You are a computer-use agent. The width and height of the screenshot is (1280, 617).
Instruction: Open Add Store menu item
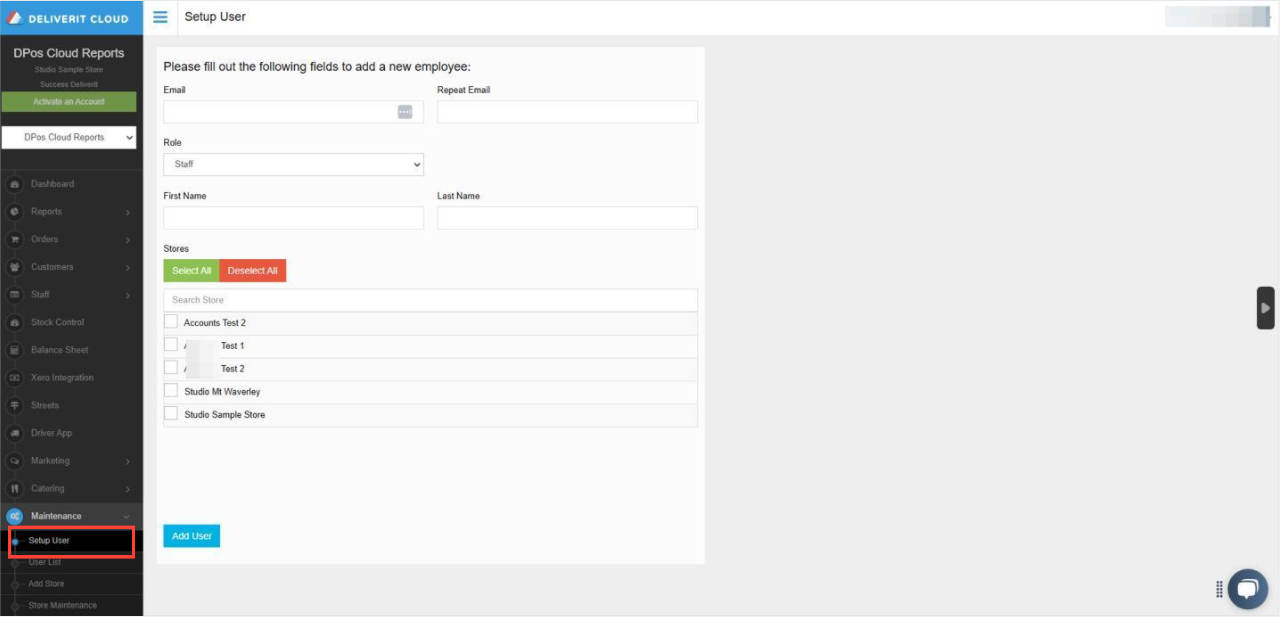[x=46, y=584]
